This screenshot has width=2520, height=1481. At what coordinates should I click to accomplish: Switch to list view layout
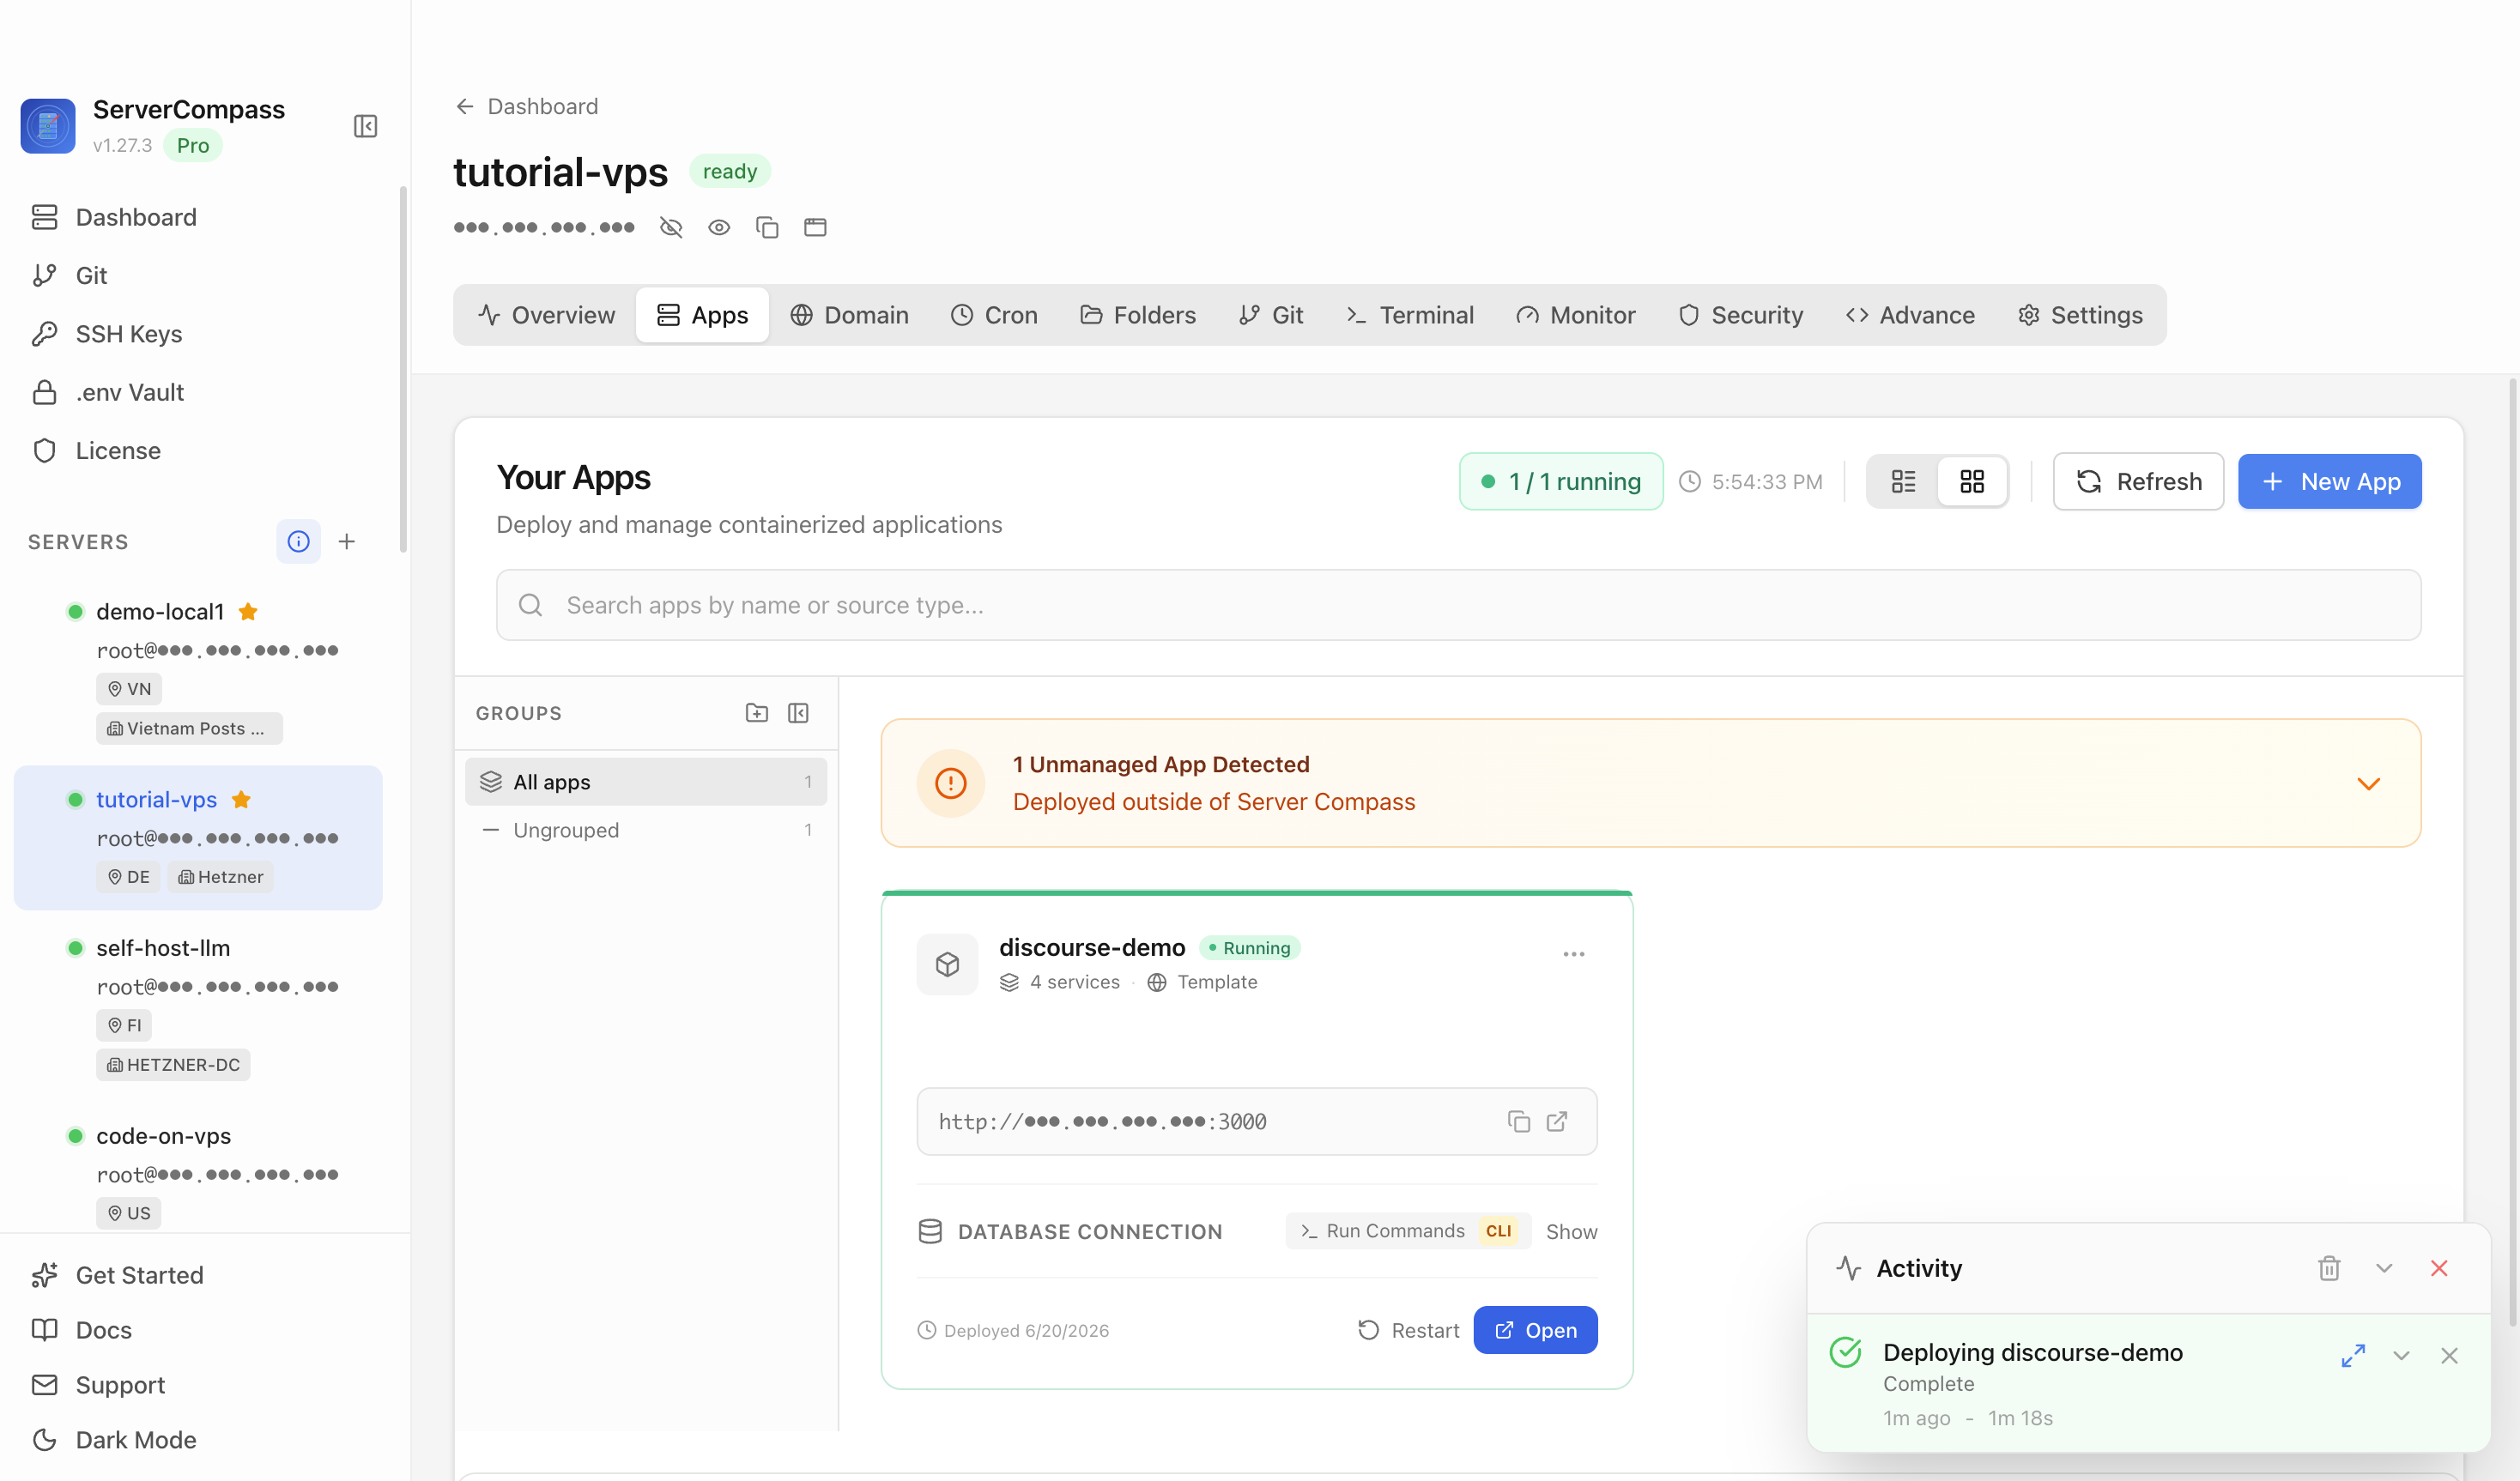click(1903, 481)
